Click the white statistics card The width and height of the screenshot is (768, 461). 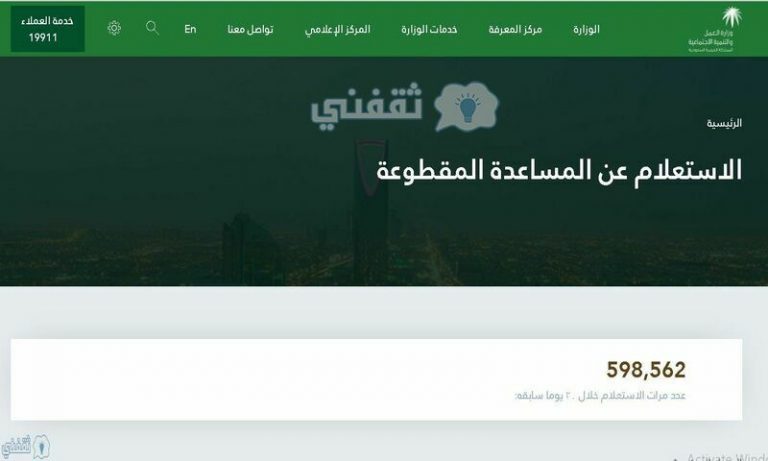click(x=376, y=380)
